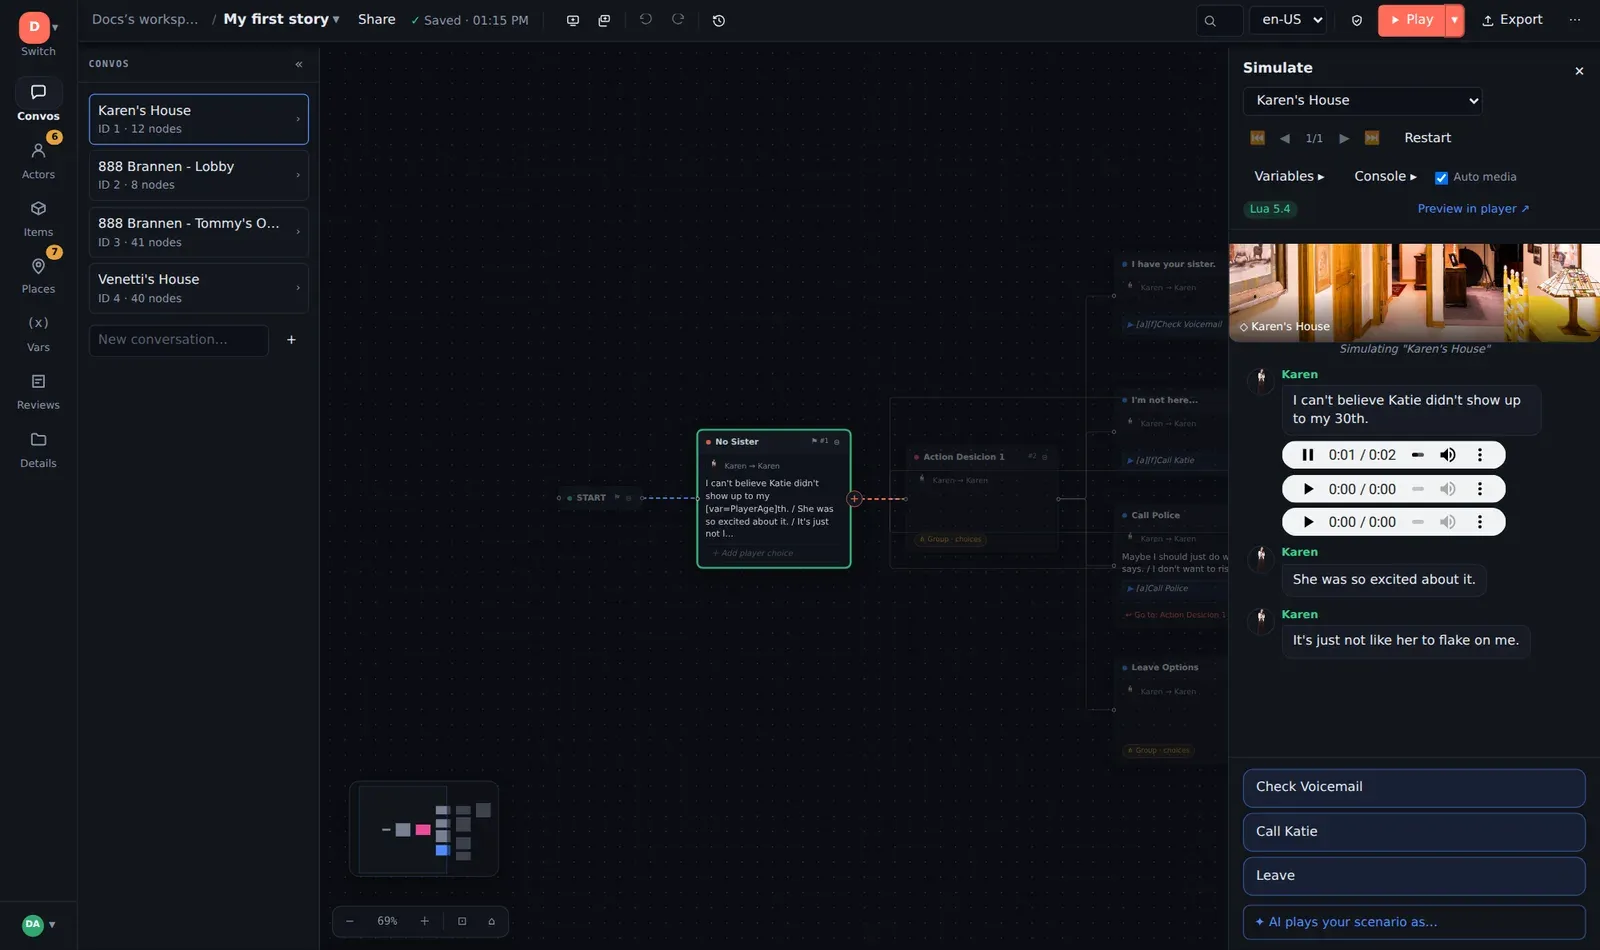Open the Play button dropdown arrow
The height and width of the screenshot is (950, 1600).
1454,20
